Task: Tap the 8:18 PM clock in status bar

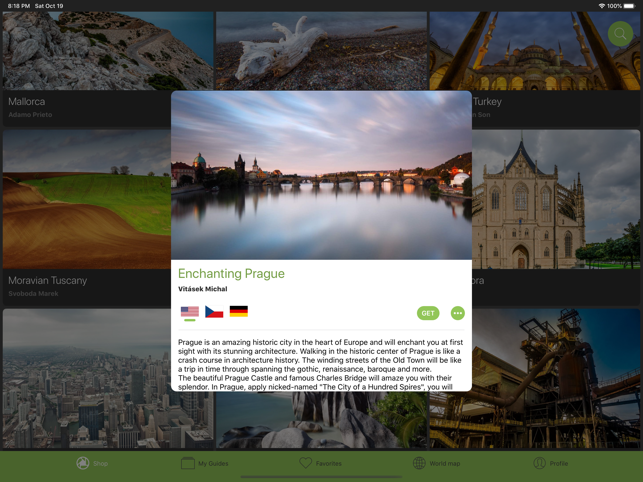Action: pos(19,6)
